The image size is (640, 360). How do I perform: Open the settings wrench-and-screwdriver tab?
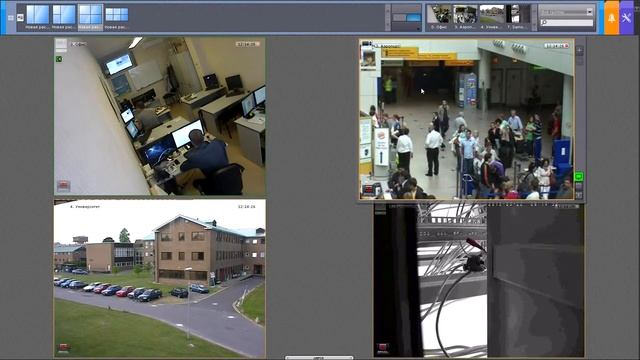pyautogui.click(x=627, y=18)
